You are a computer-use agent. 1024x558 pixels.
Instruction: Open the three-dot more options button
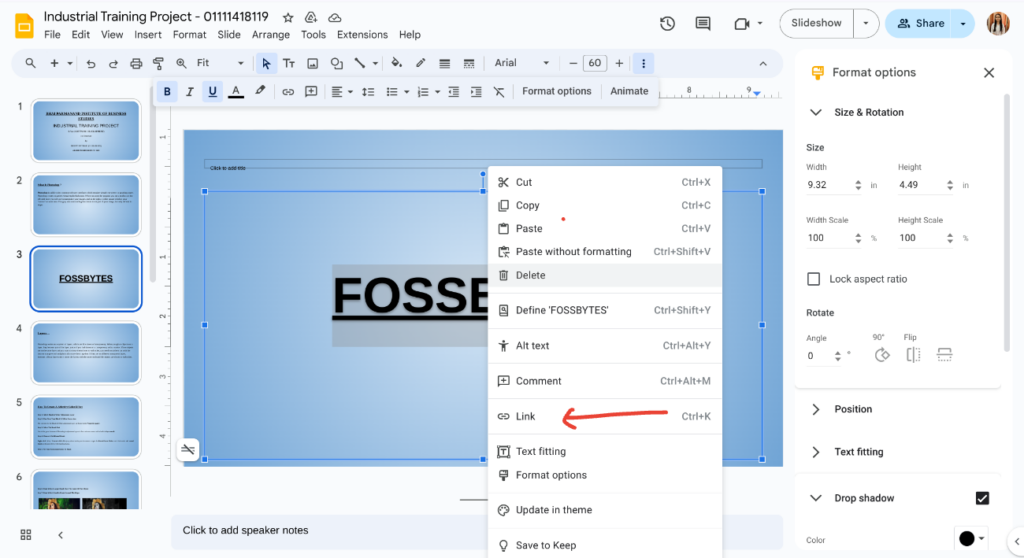643,63
